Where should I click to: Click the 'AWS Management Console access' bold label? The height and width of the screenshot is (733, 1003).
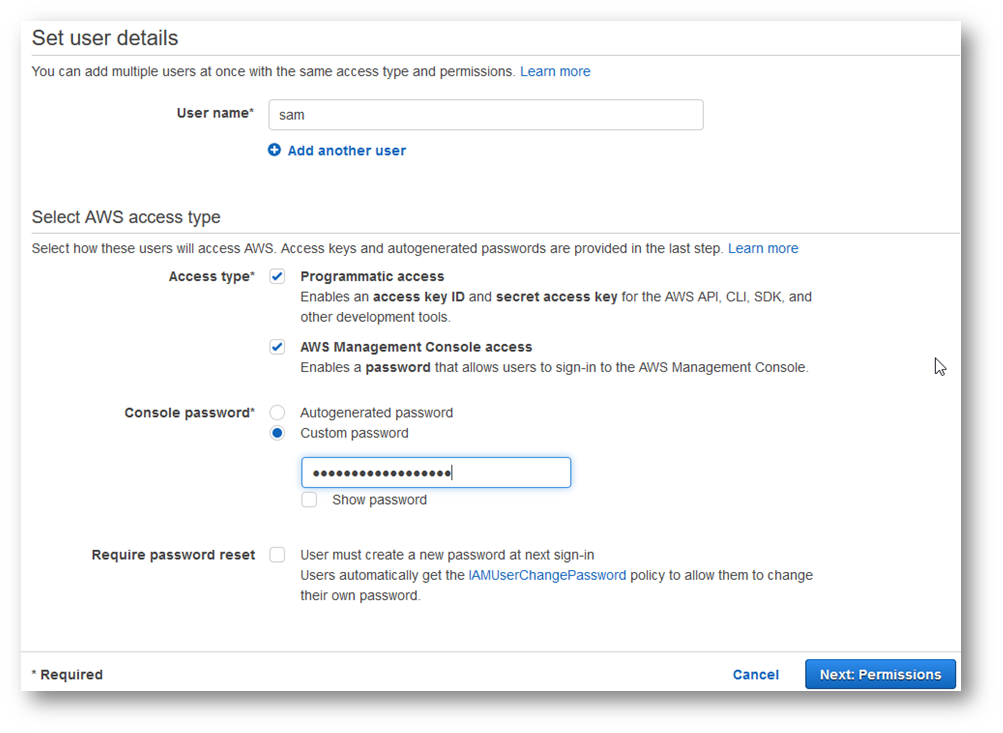click(x=416, y=347)
